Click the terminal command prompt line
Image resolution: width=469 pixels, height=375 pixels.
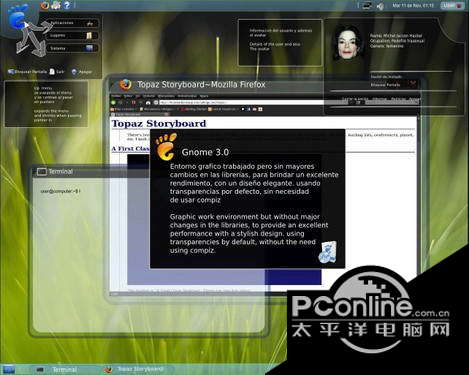coord(60,191)
